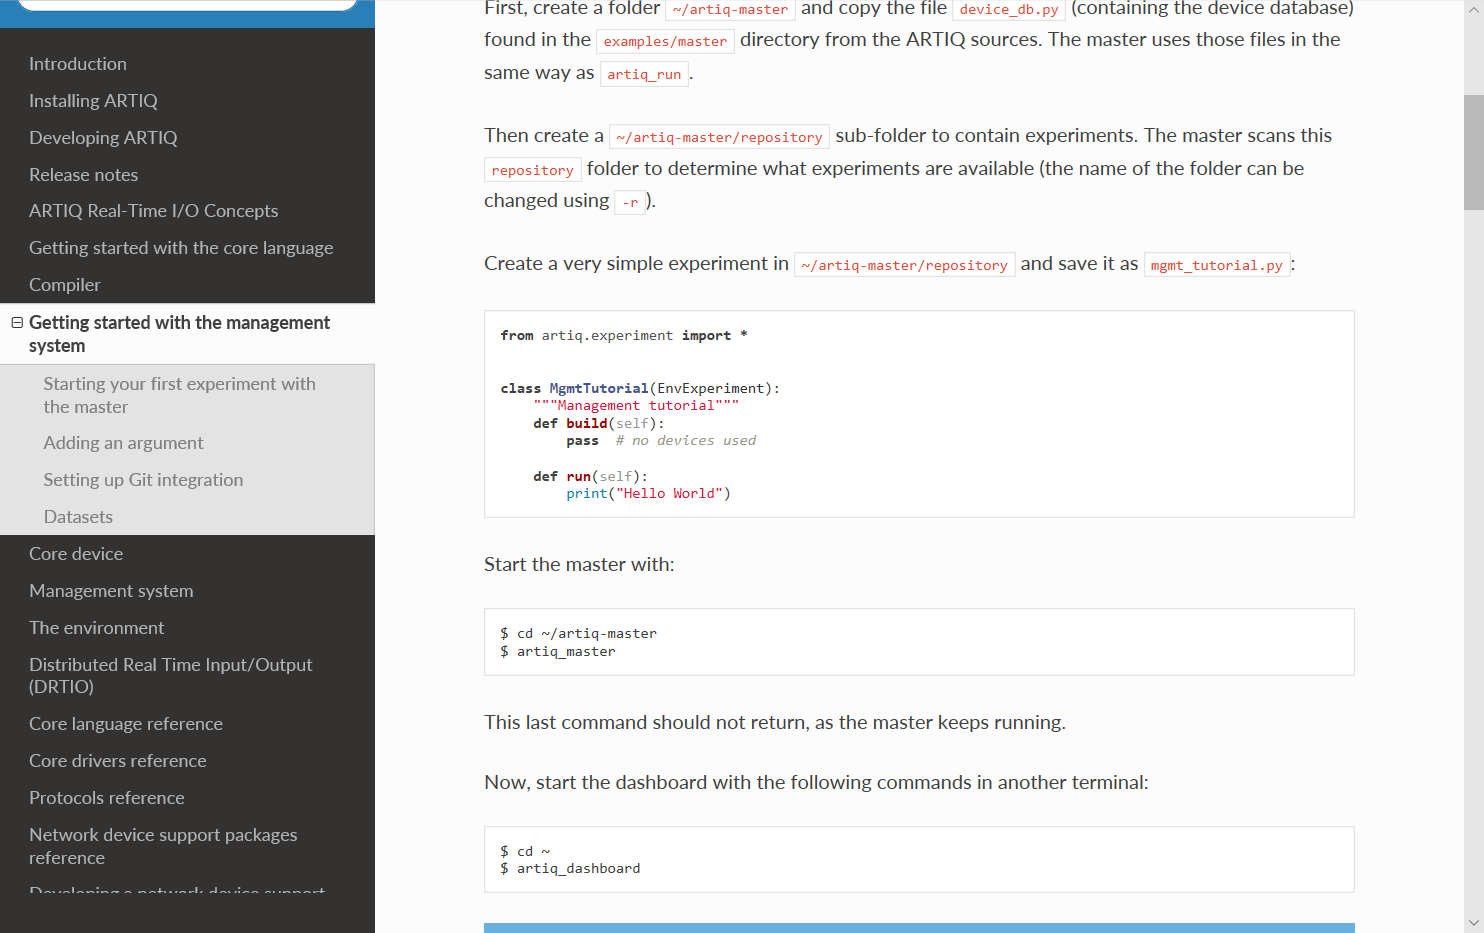Open the Core device page
The height and width of the screenshot is (933, 1484).
76,553
